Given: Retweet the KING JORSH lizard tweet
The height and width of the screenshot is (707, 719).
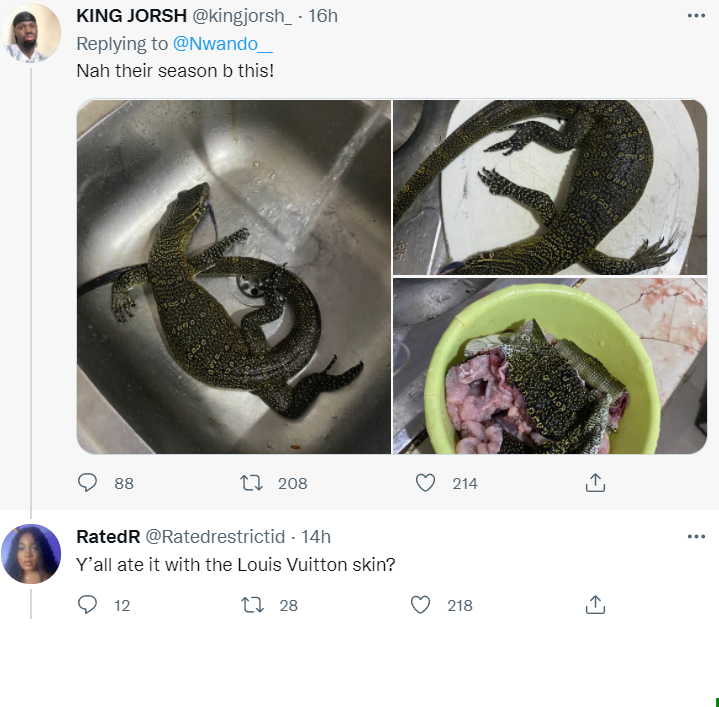Looking at the screenshot, I should [252, 483].
